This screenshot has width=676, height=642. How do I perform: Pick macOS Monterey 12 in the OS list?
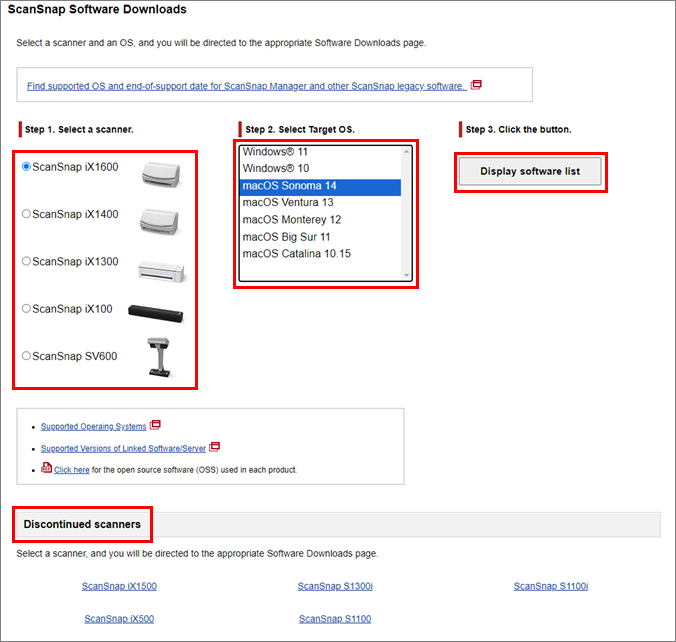click(320, 220)
